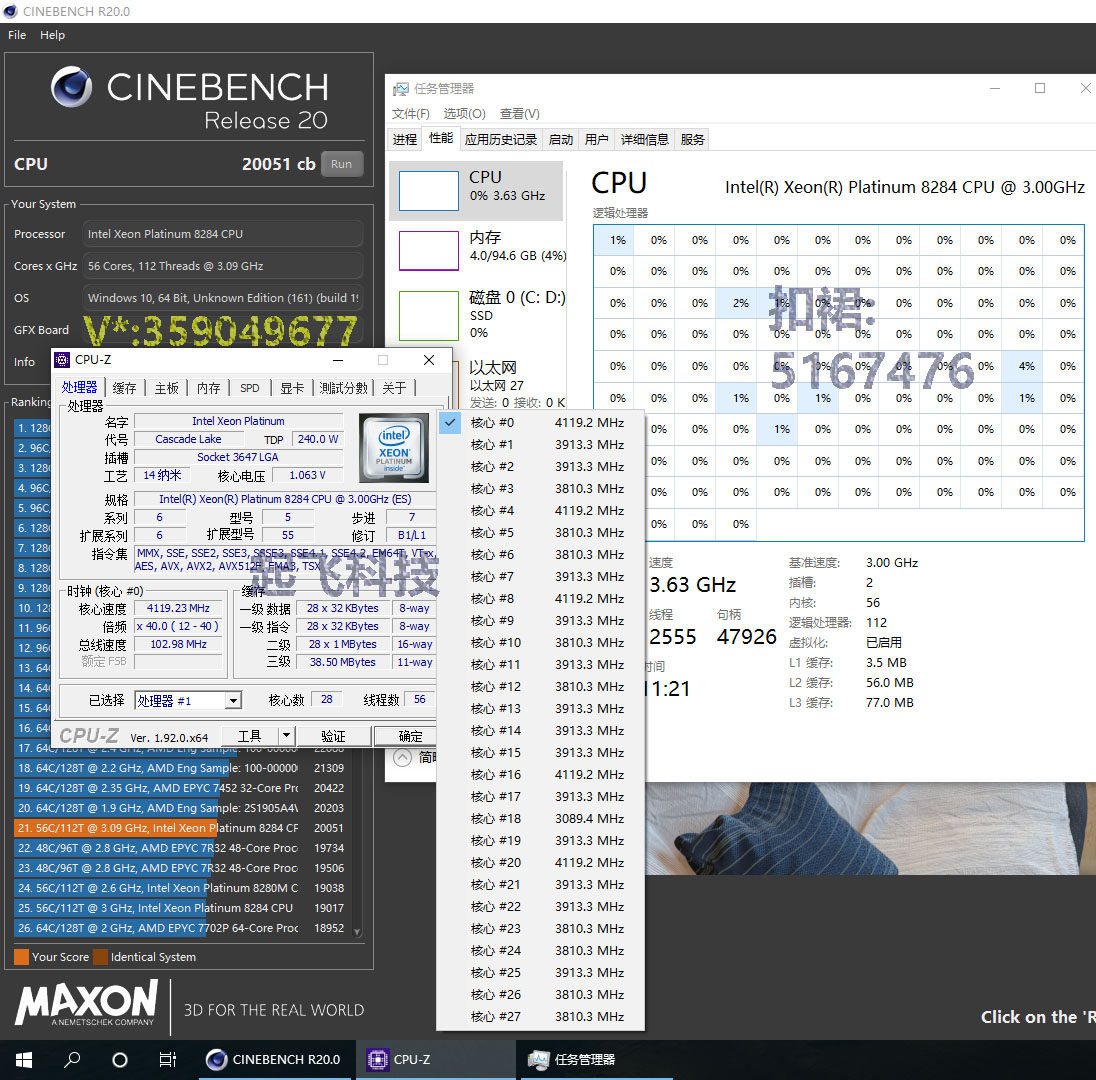Switch to CPU-Z 主板 tab
The image size is (1096, 1080).
tap(166, 388)
